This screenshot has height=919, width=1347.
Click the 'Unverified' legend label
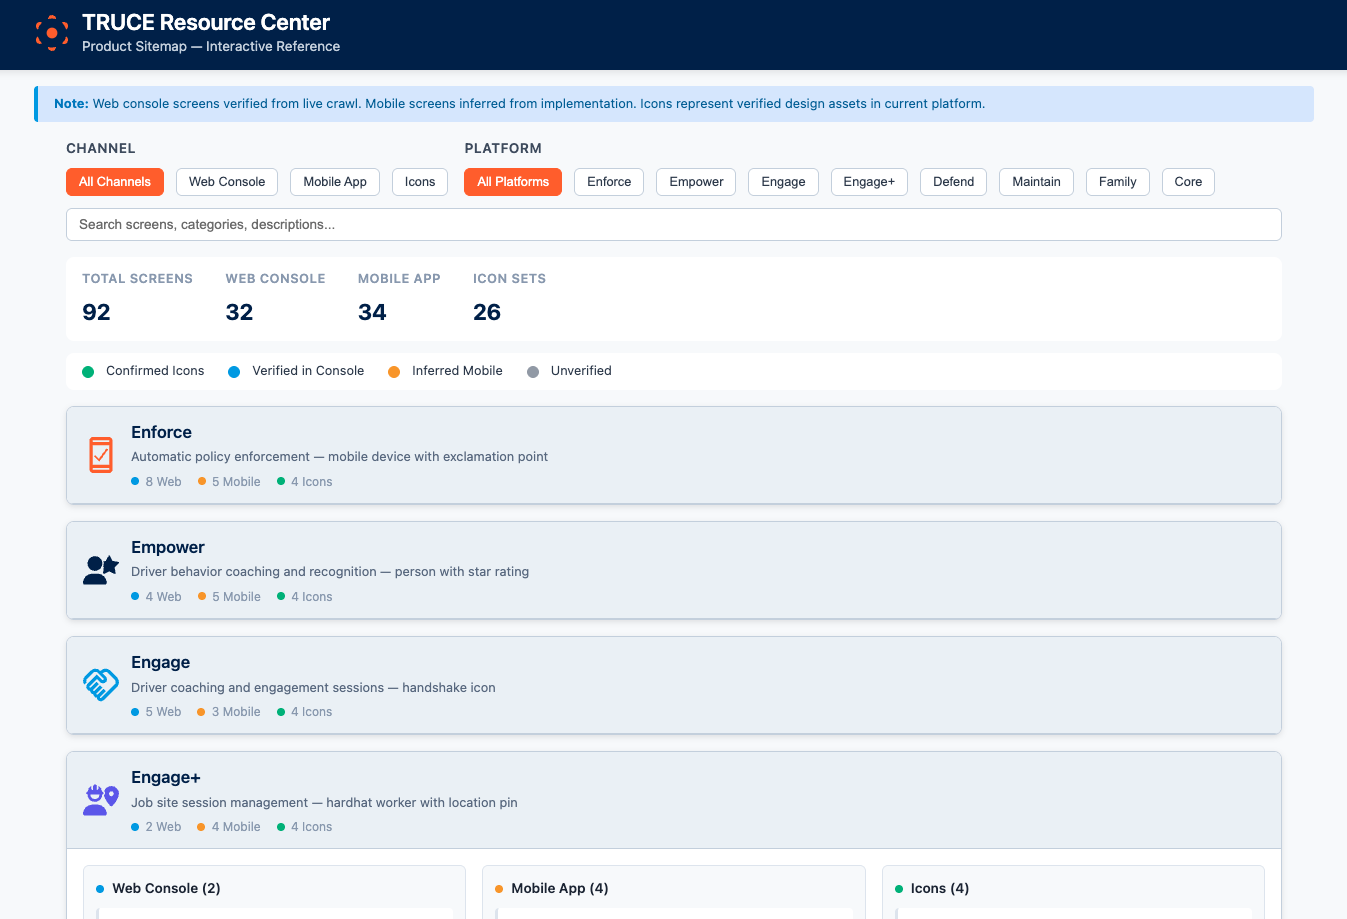[581, 371]
